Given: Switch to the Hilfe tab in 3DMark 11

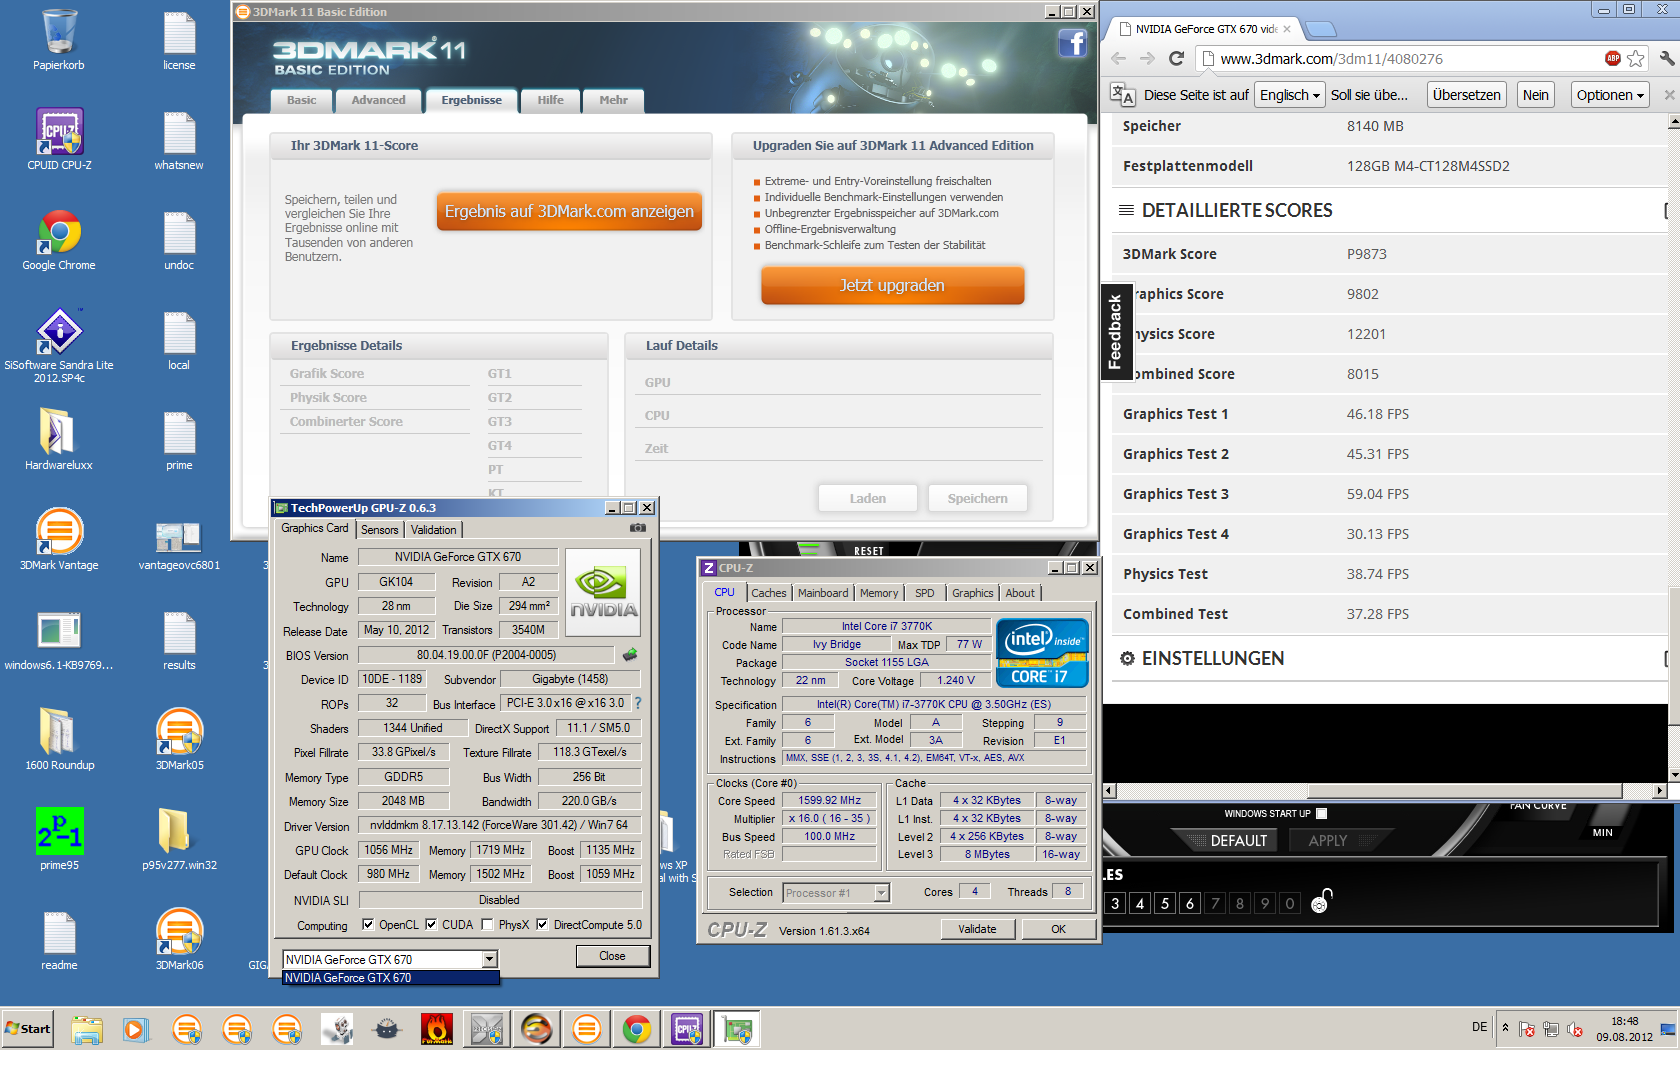Looking at the screenshot, I should [550, 100].
